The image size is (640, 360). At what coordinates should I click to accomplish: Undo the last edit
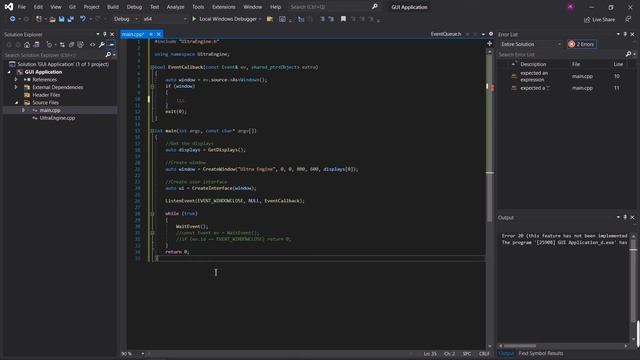click(x=83, y=19)
